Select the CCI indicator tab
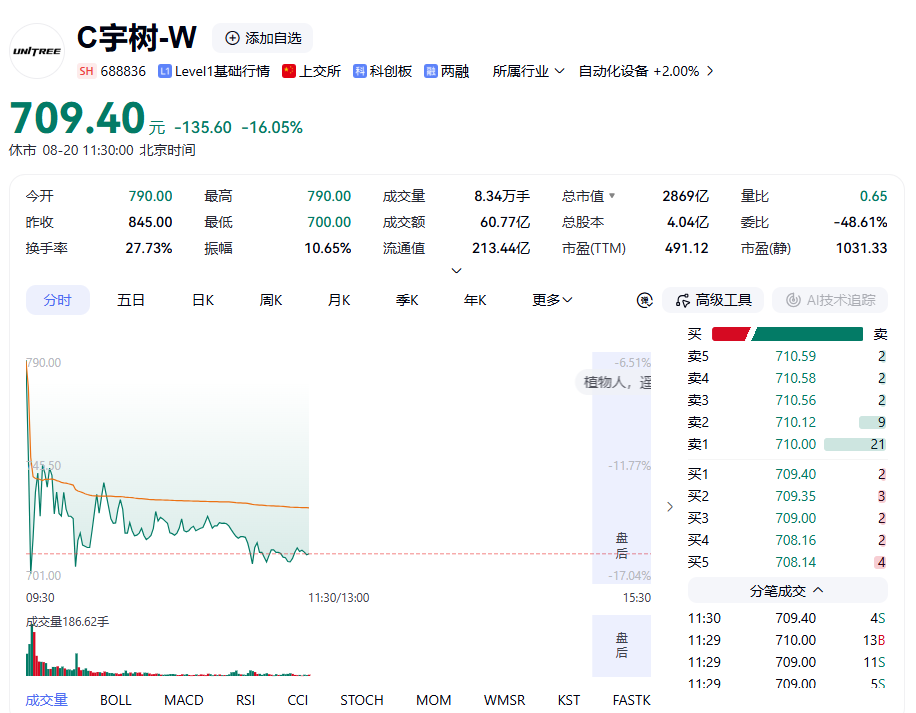 tap(298, 700)
